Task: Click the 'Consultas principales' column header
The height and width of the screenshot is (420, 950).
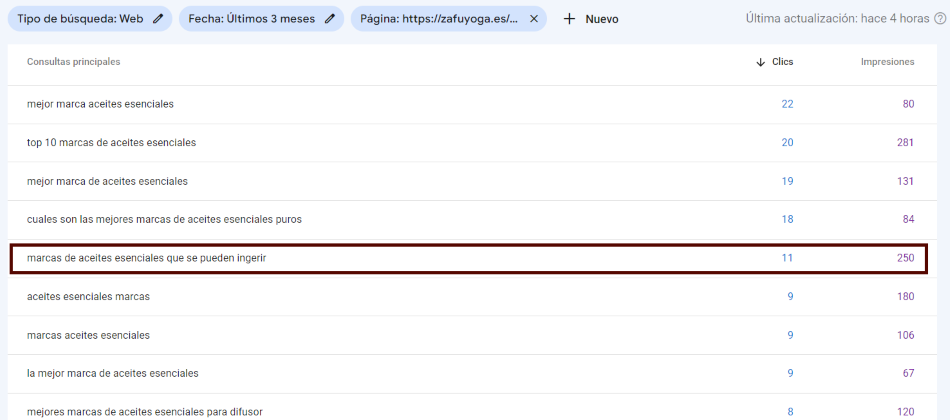Action: 73,62
